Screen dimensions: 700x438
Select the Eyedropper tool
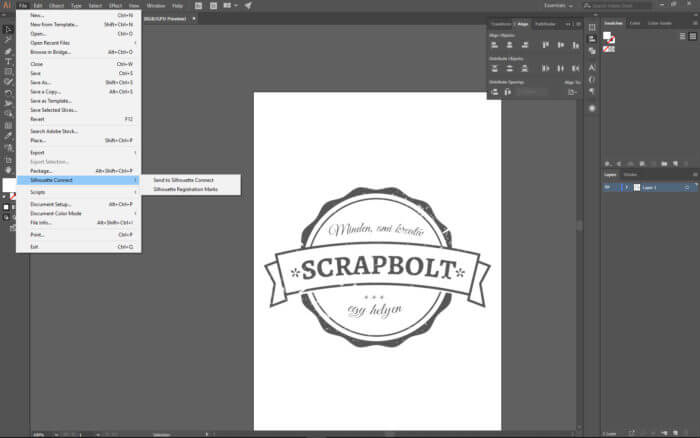8,136
